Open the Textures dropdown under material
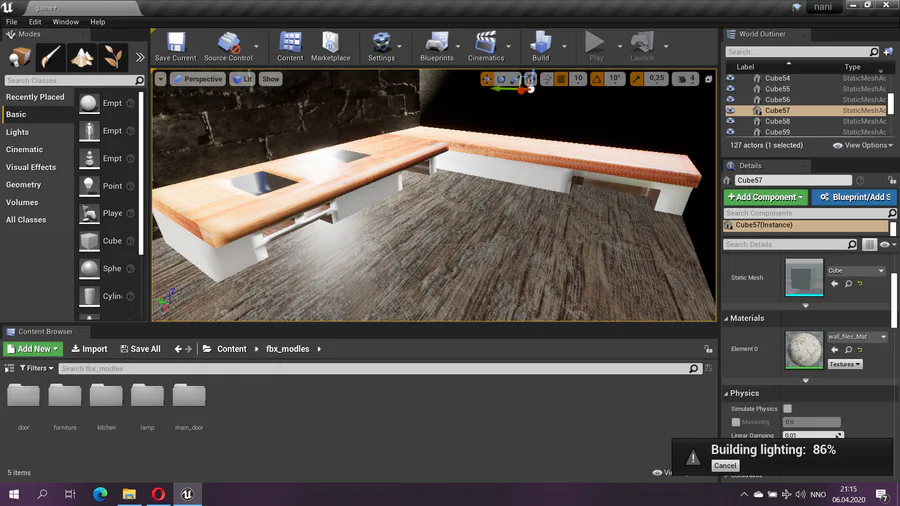The image size is (900, 506). 845,364
